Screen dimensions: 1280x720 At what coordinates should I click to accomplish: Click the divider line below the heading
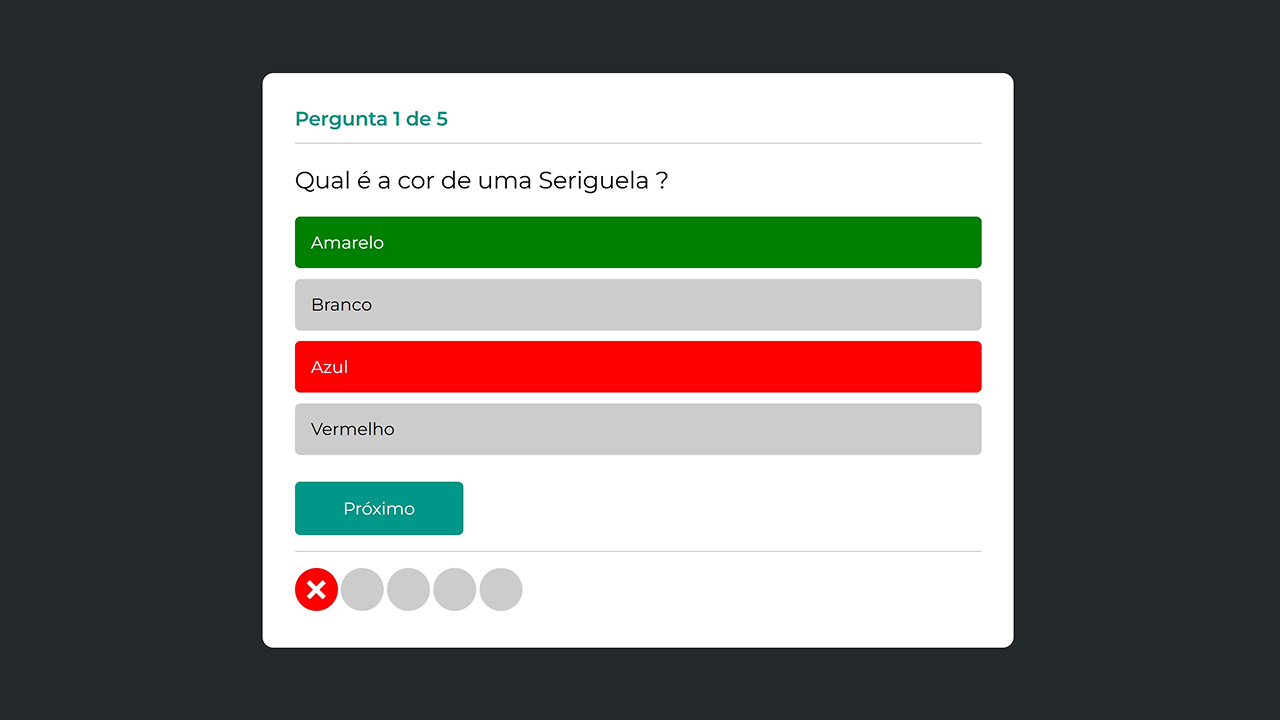(x=638, y=143)
